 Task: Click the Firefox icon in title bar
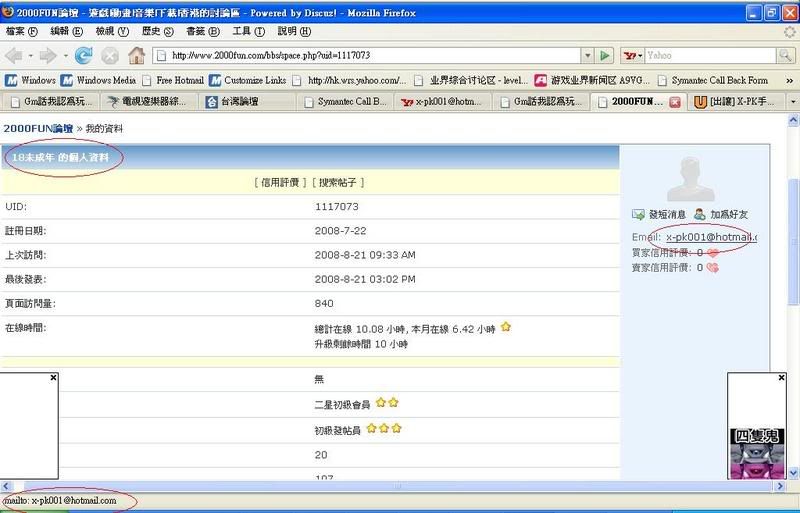point(8,12)
